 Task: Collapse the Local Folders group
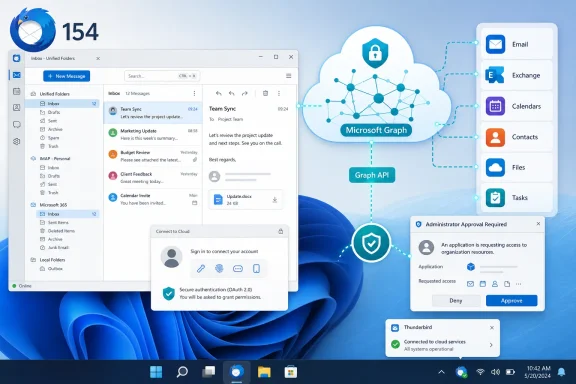[33, 260]
